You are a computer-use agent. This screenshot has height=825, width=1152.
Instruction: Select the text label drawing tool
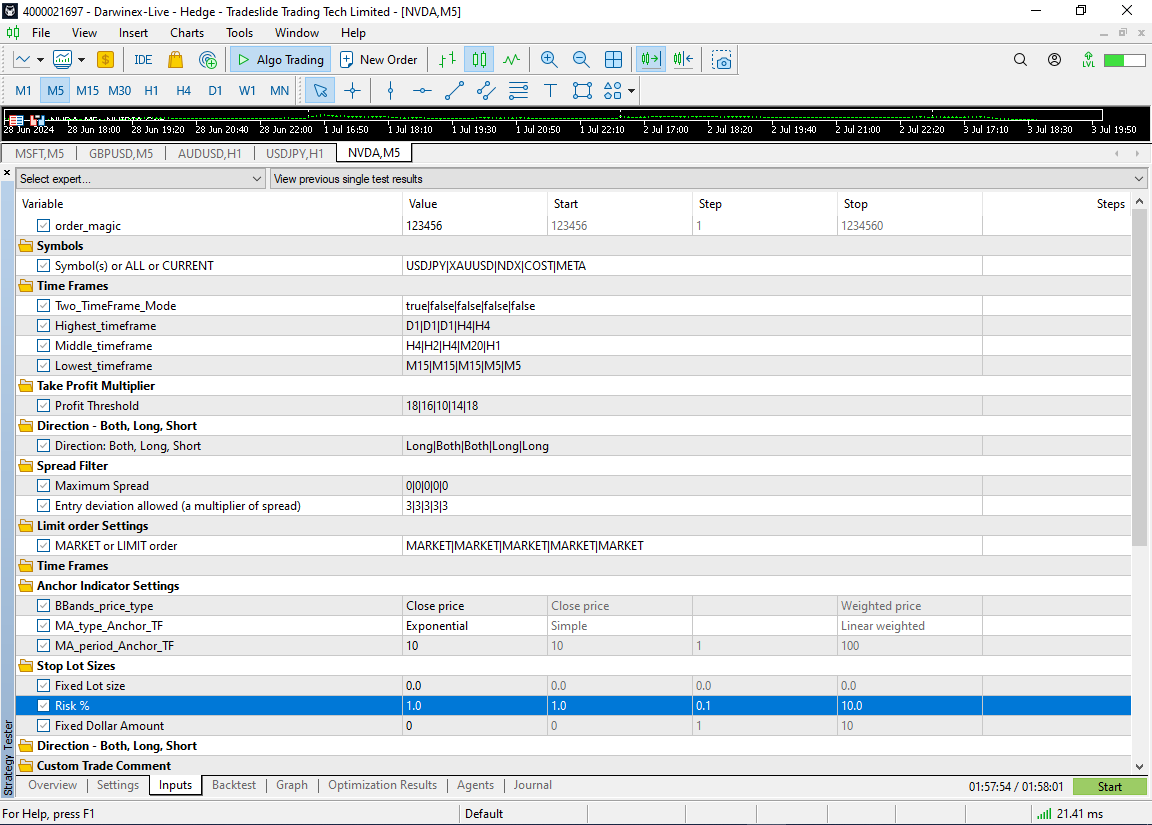click(x=550, y=91)
